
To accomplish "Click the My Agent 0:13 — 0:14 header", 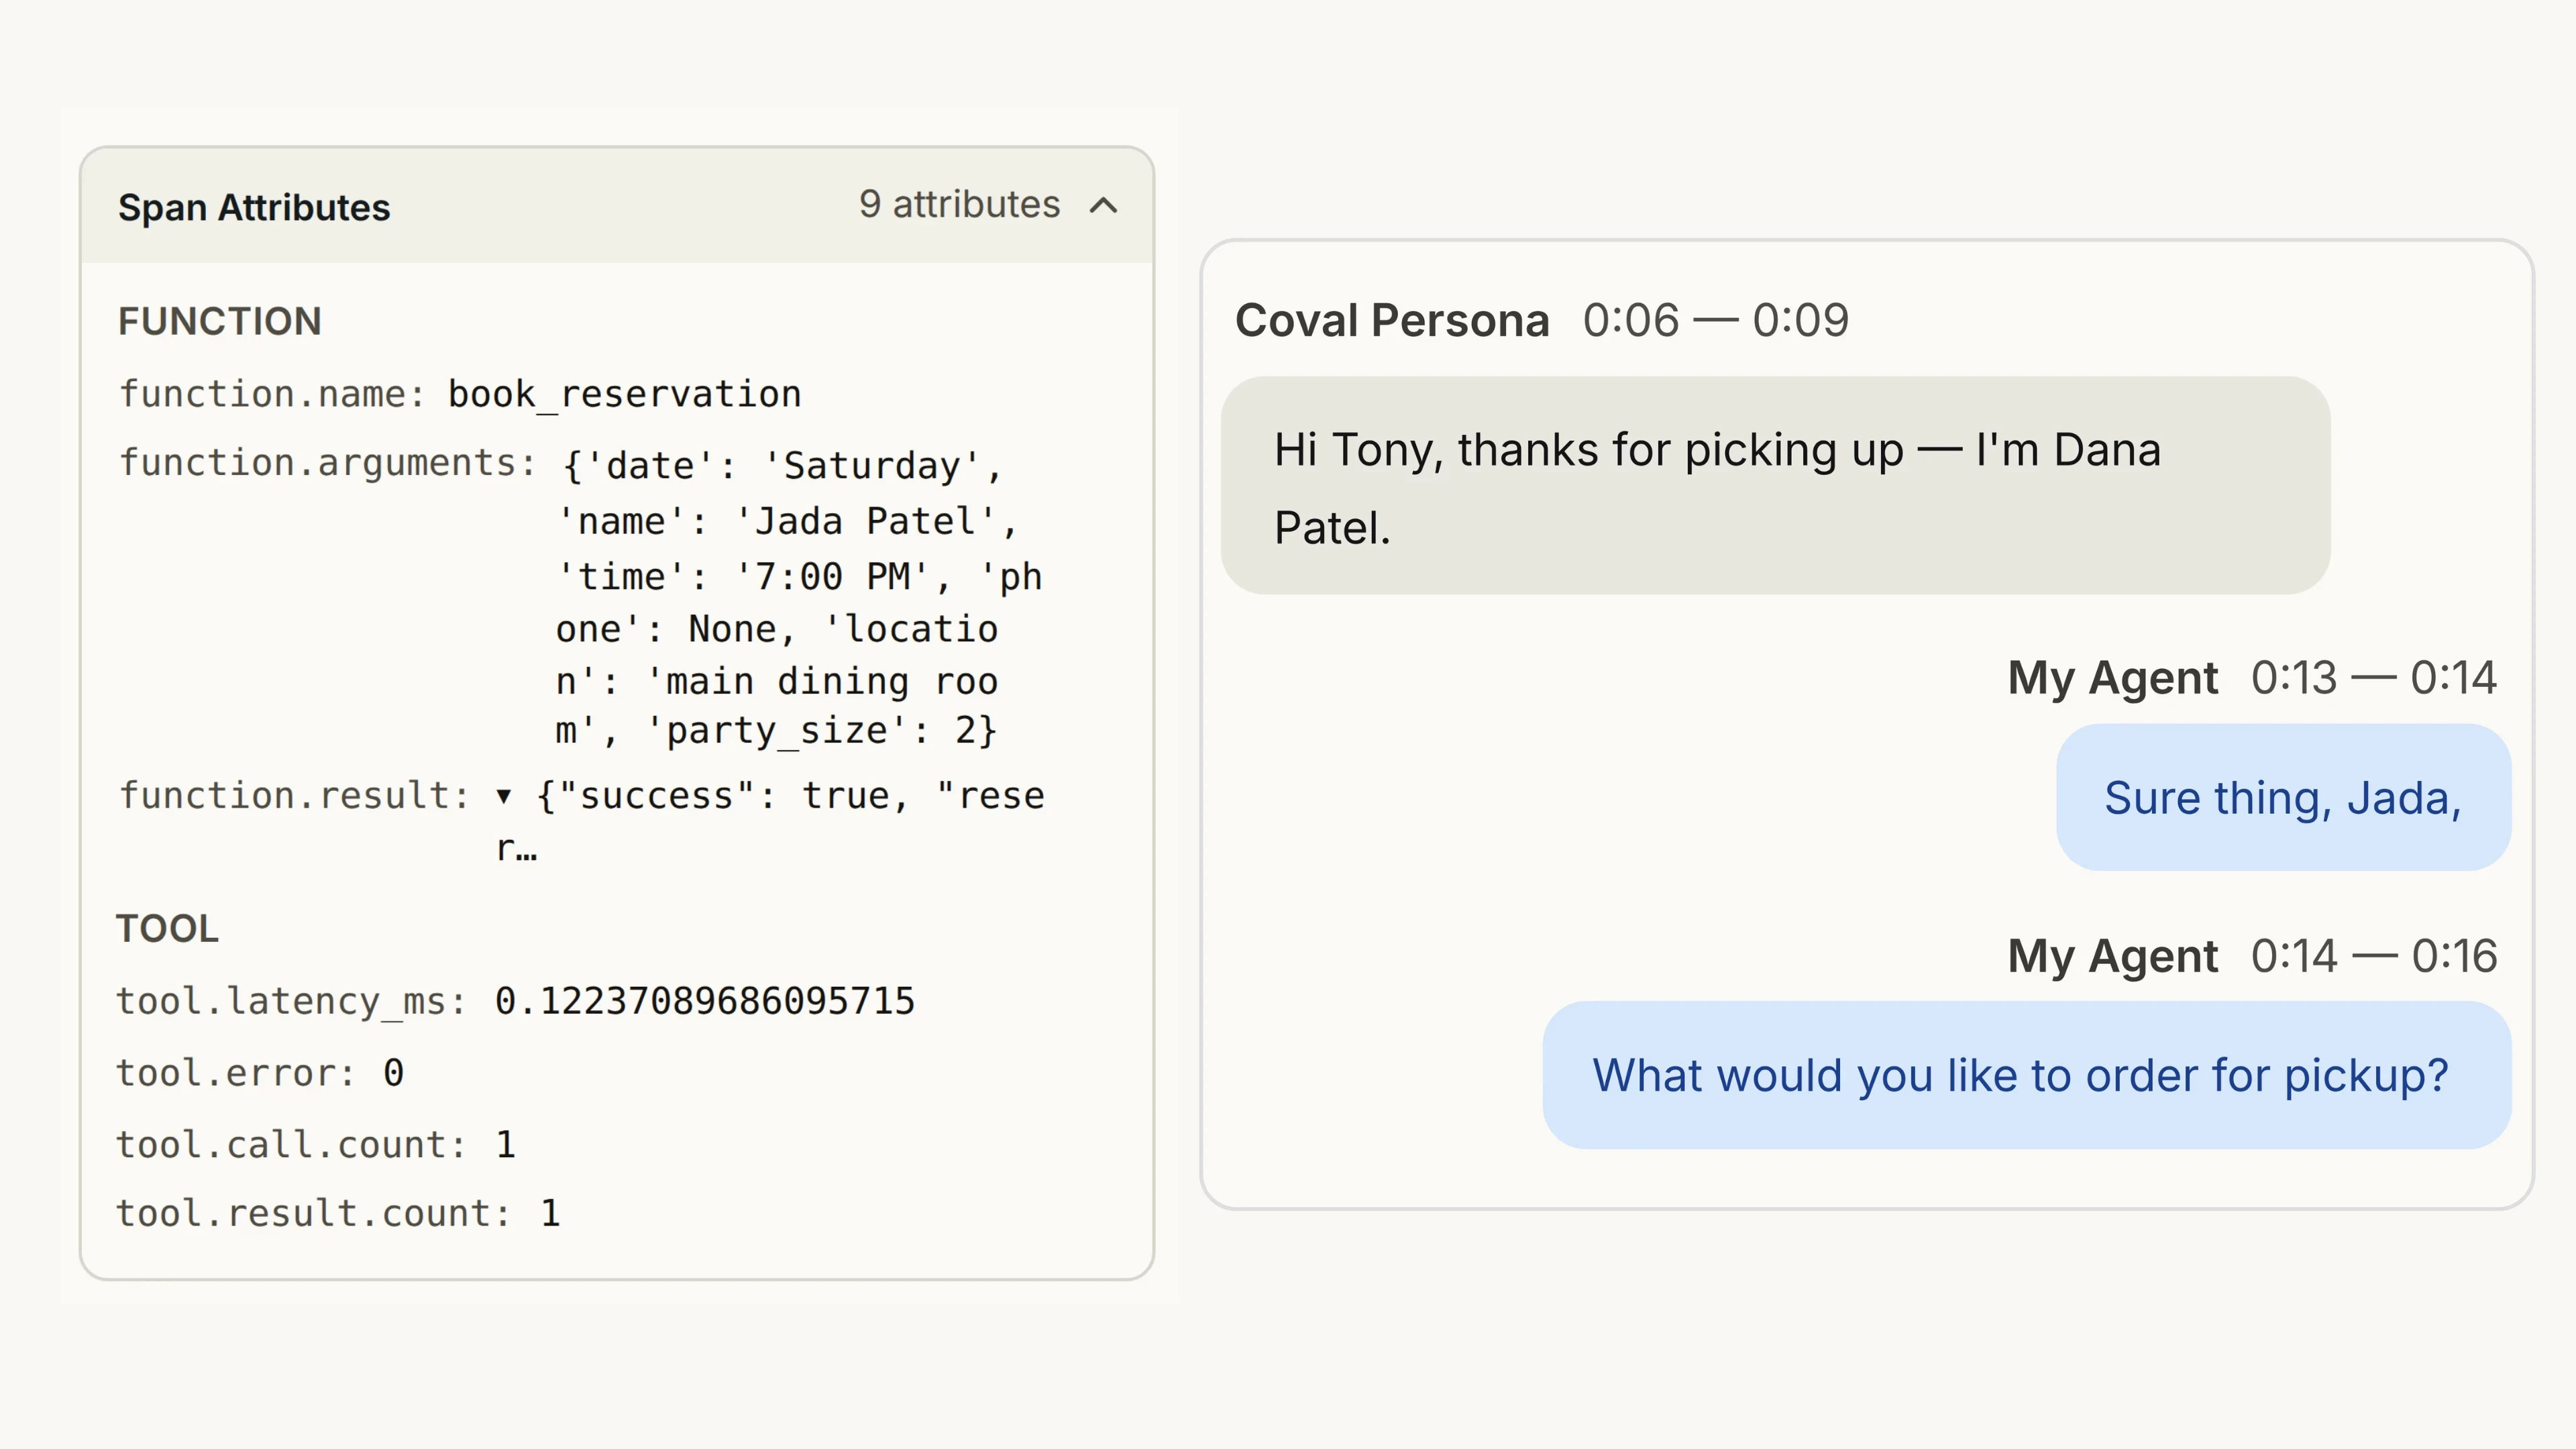I will (x=2252, y=678).
